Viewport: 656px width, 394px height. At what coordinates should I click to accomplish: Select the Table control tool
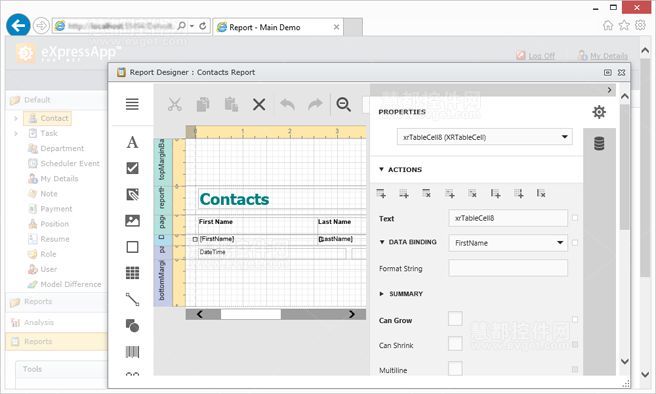click(x=132, y=273)
